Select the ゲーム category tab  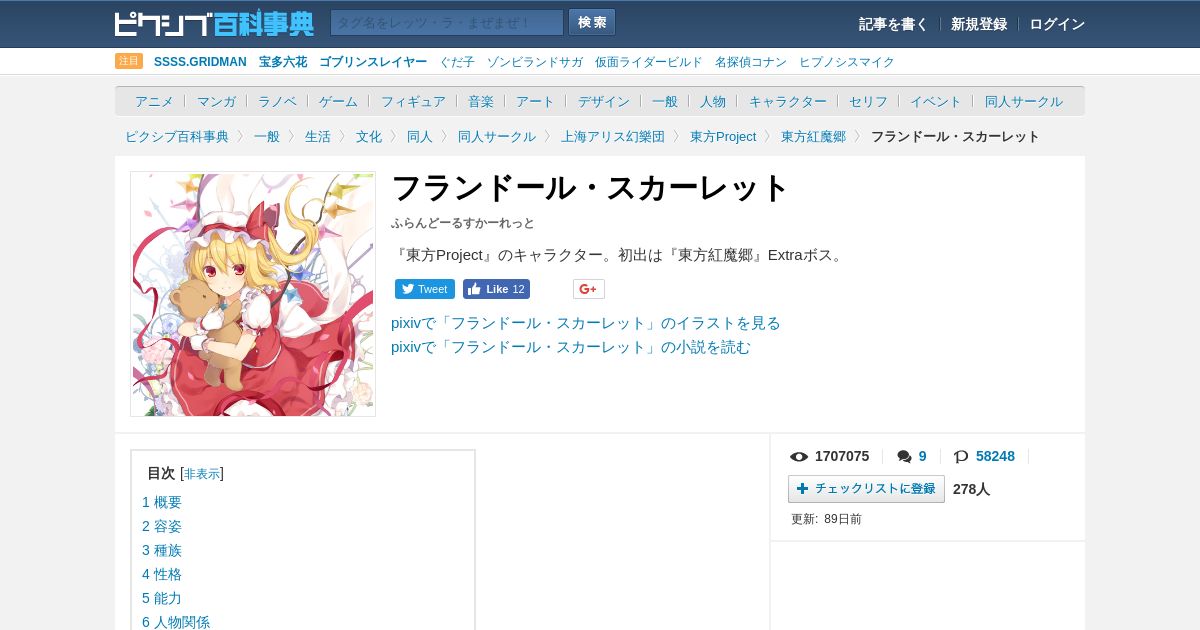[338, 102]
